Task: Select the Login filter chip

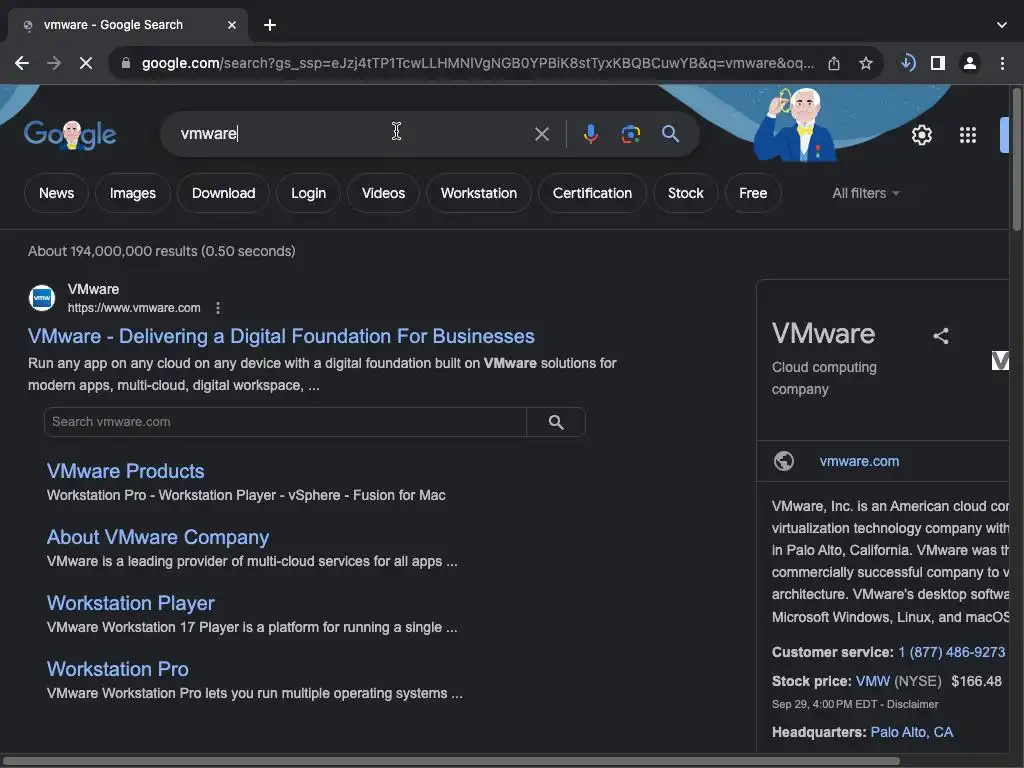Action: (308, 193)
